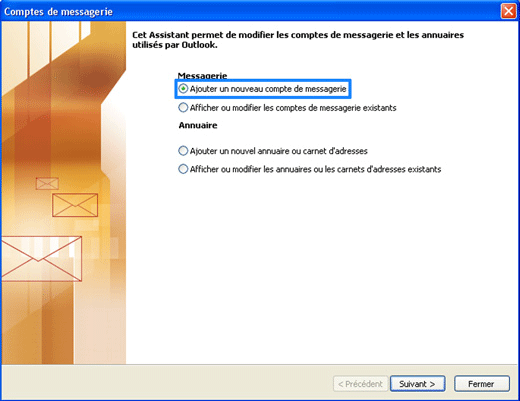This screenshot has height=401, width=520.
Task: Select 'Ajouter un nouvel annuaire ou carnet d'adresses' radio
Action: [x=183, y=151]
